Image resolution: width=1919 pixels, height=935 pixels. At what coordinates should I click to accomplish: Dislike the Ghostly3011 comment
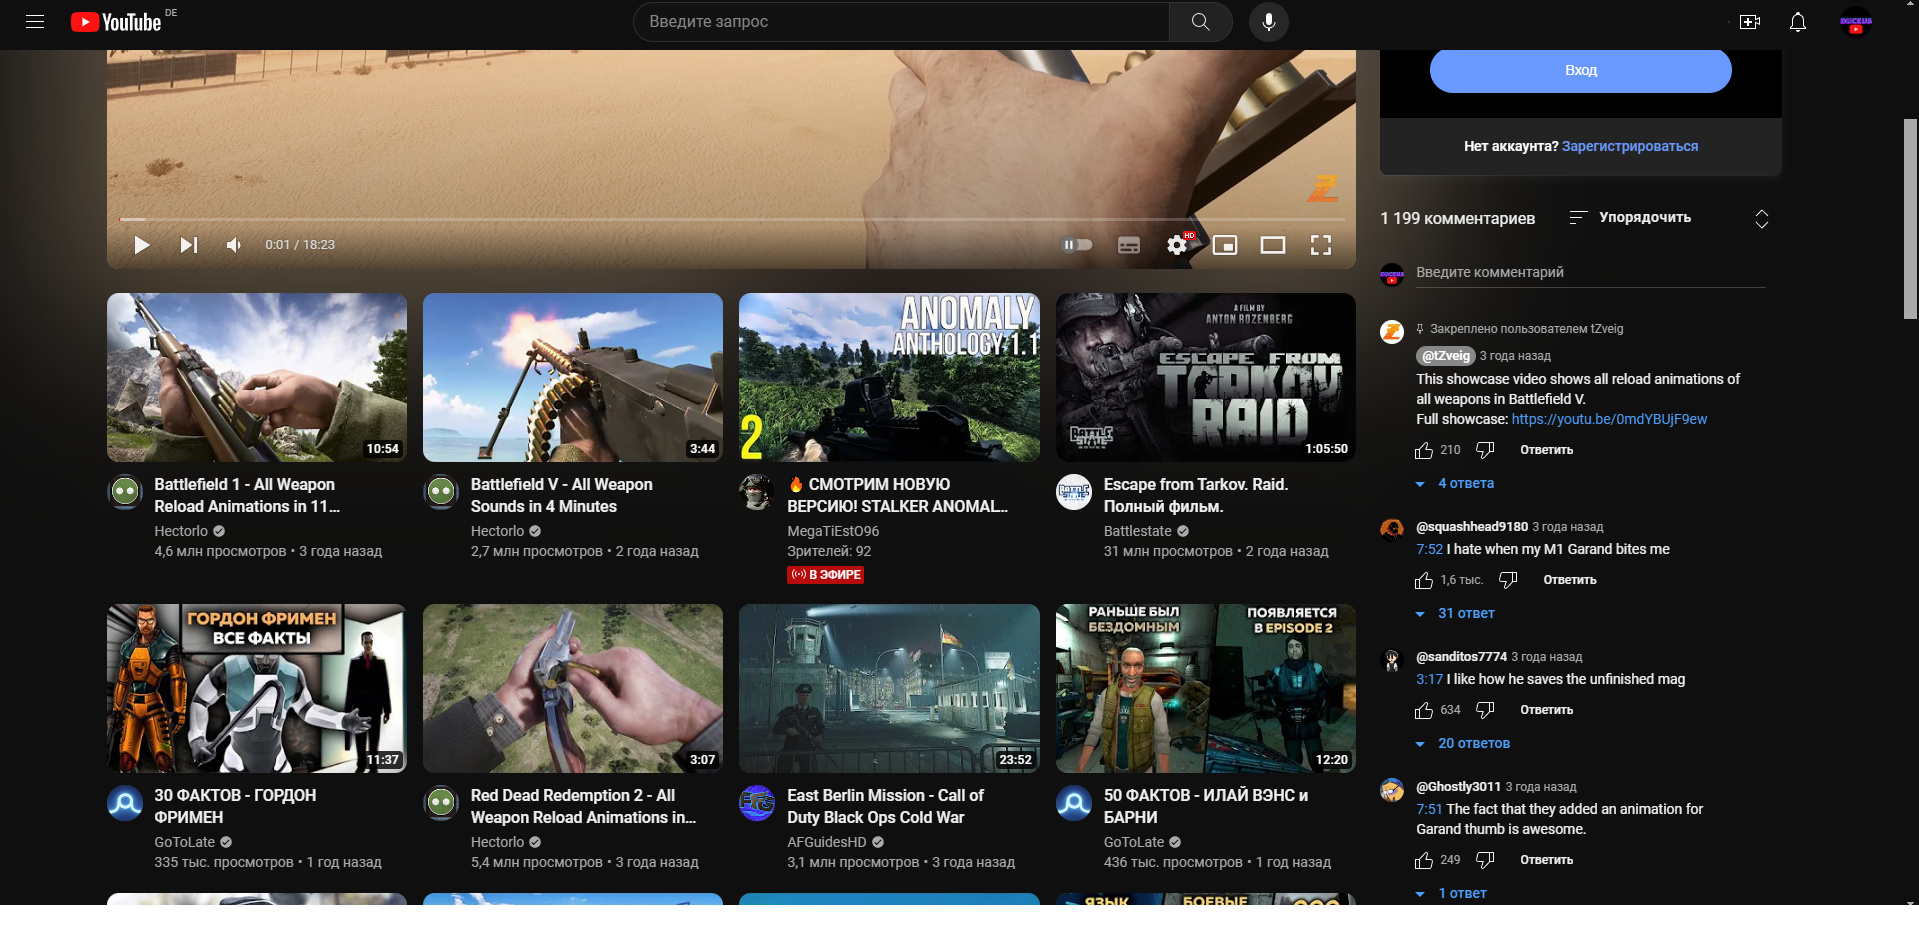point(1485,861)
